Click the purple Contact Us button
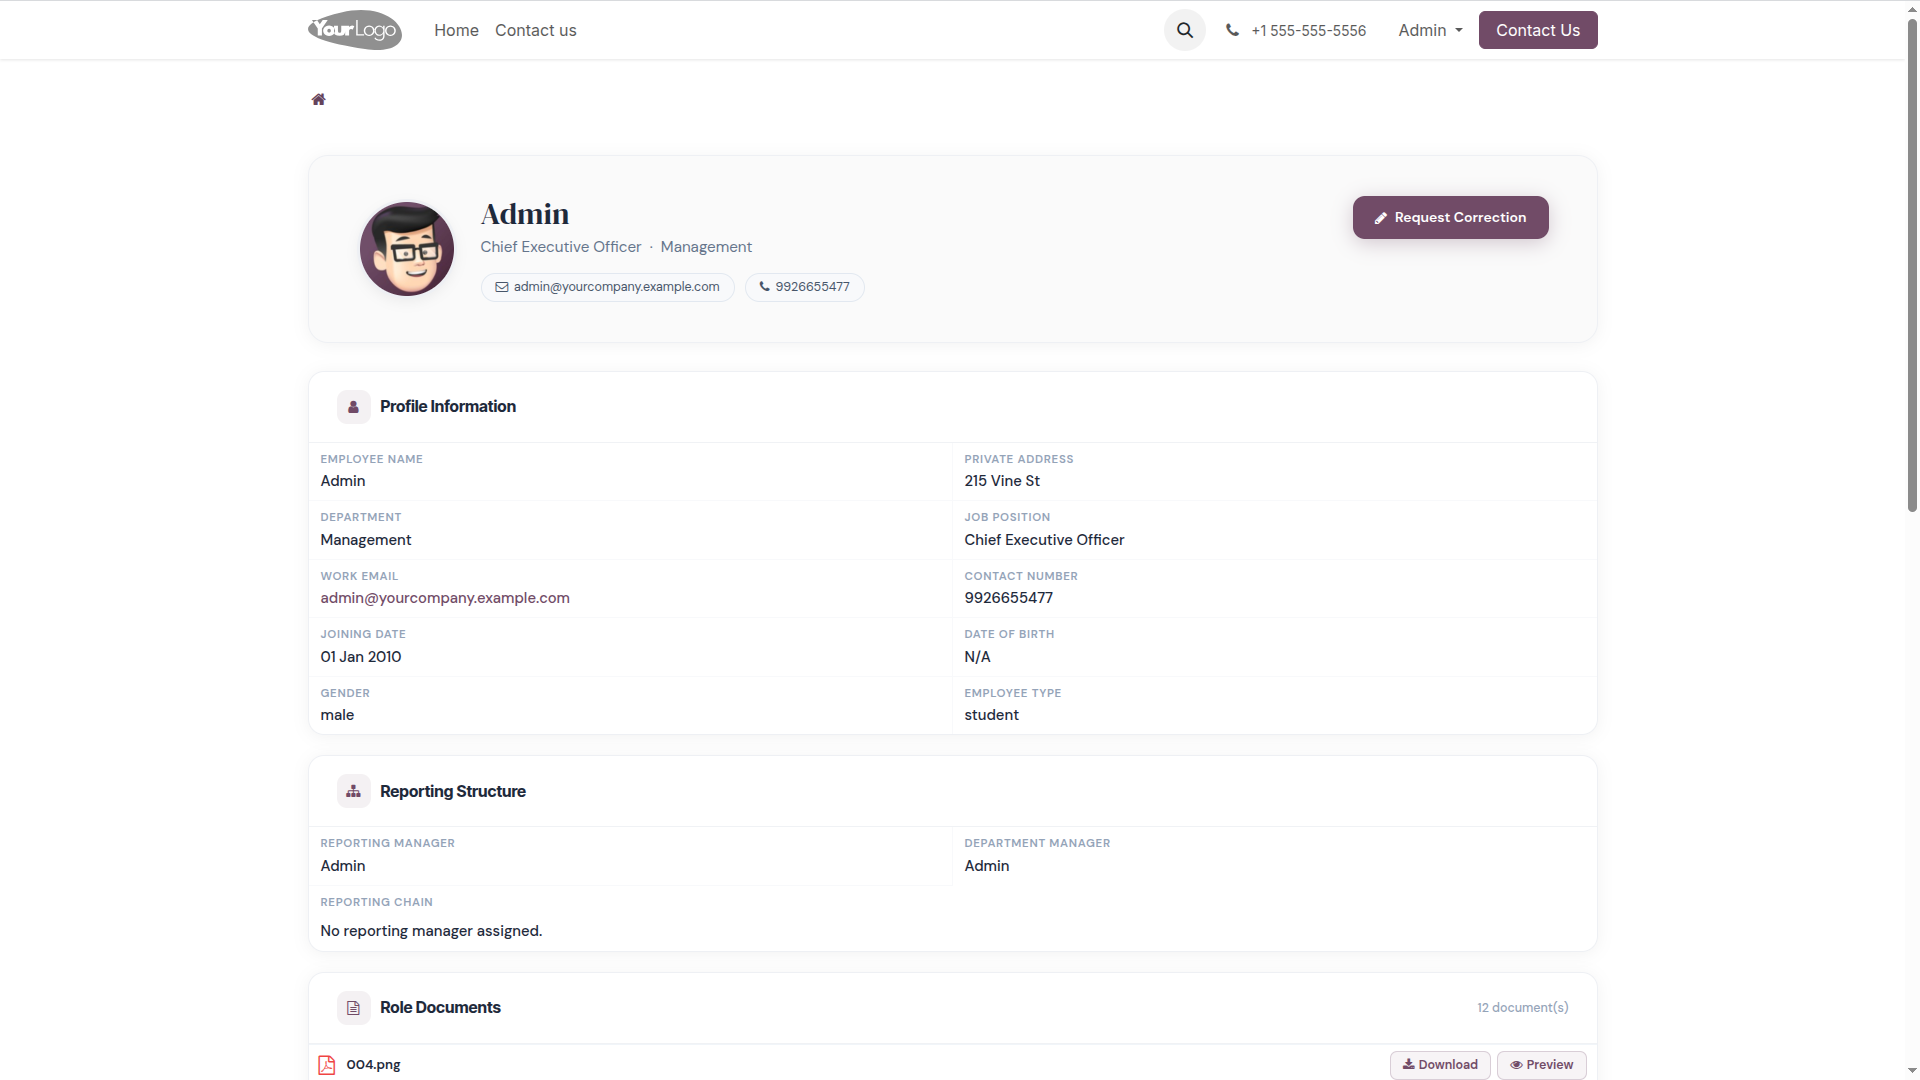Image resolution: width=1920 pixels, height=1080 pixels. [x=1538, y=30]
